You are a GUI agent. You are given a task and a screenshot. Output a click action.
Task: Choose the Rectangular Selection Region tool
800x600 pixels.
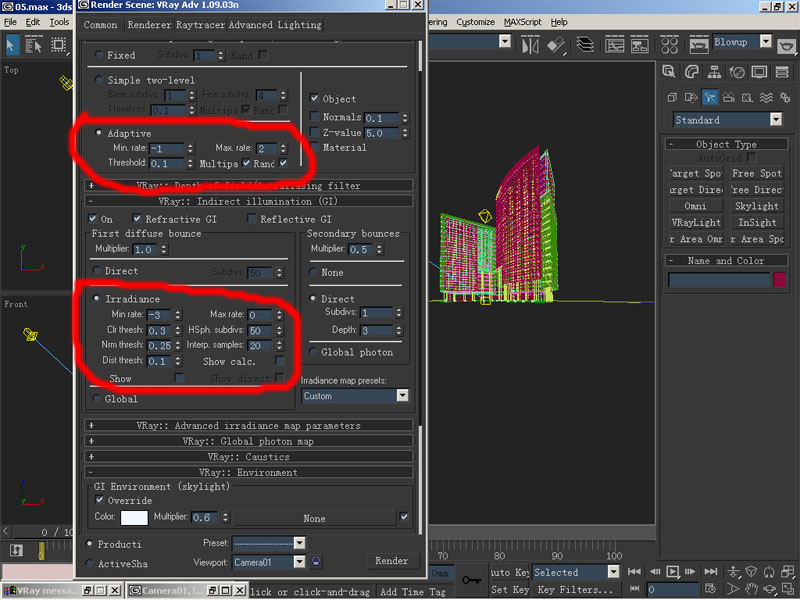coord(59,45)
